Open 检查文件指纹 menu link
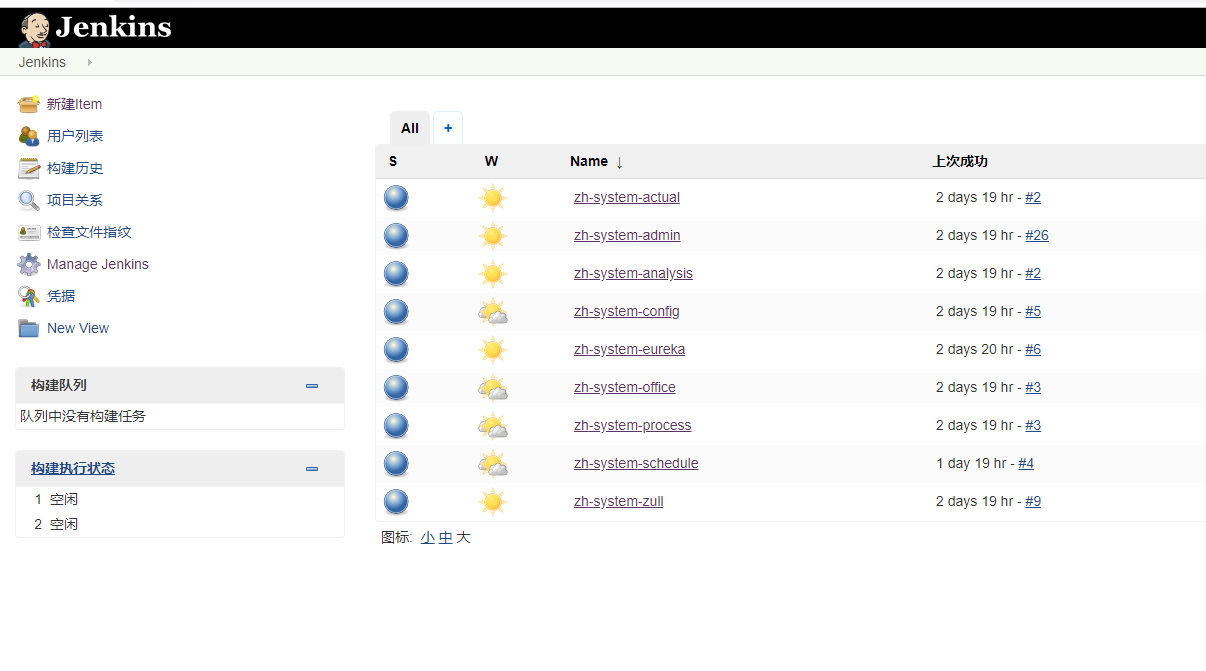 (x=89, y=232)
